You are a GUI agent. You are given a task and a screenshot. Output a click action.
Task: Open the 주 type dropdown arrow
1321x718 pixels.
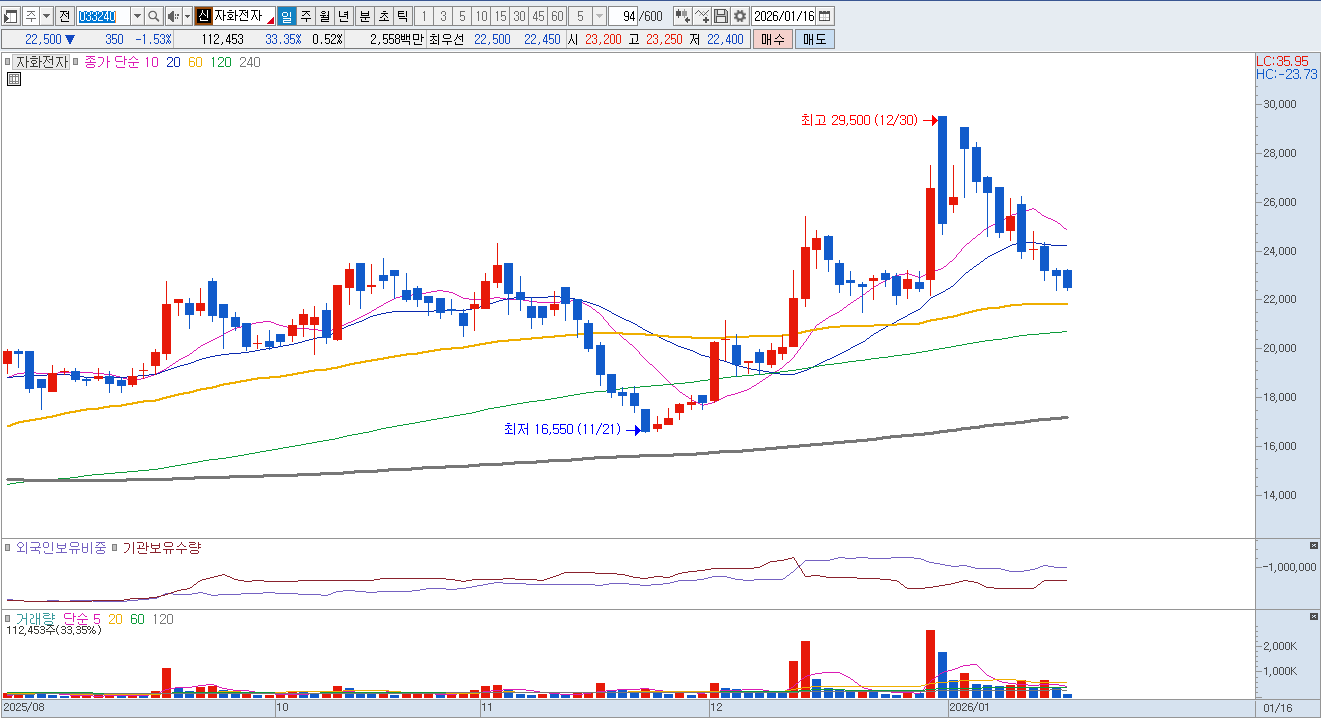(x=46, y=16)
